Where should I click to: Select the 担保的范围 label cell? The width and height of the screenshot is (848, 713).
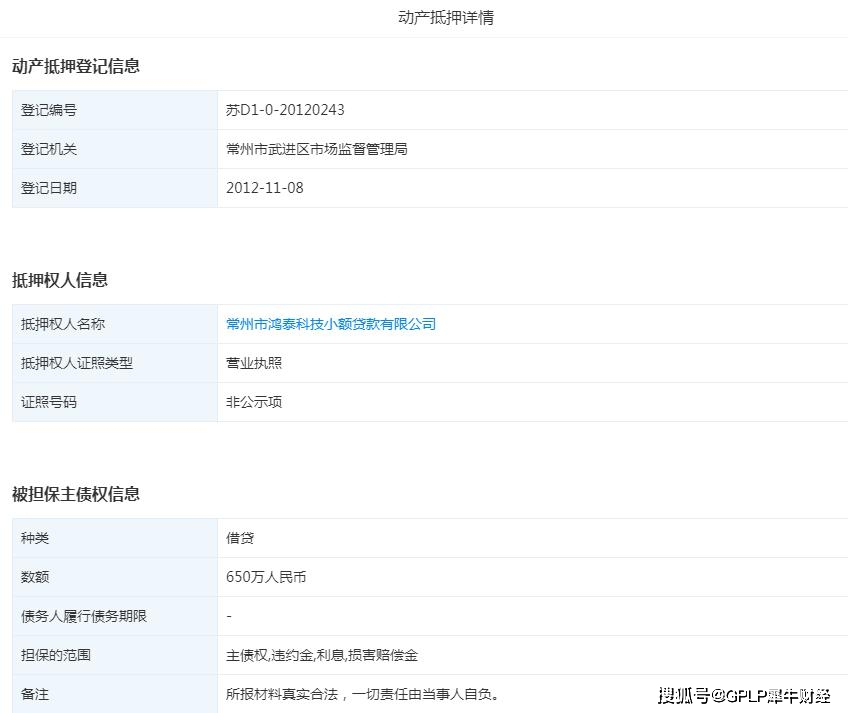(115, 655)
